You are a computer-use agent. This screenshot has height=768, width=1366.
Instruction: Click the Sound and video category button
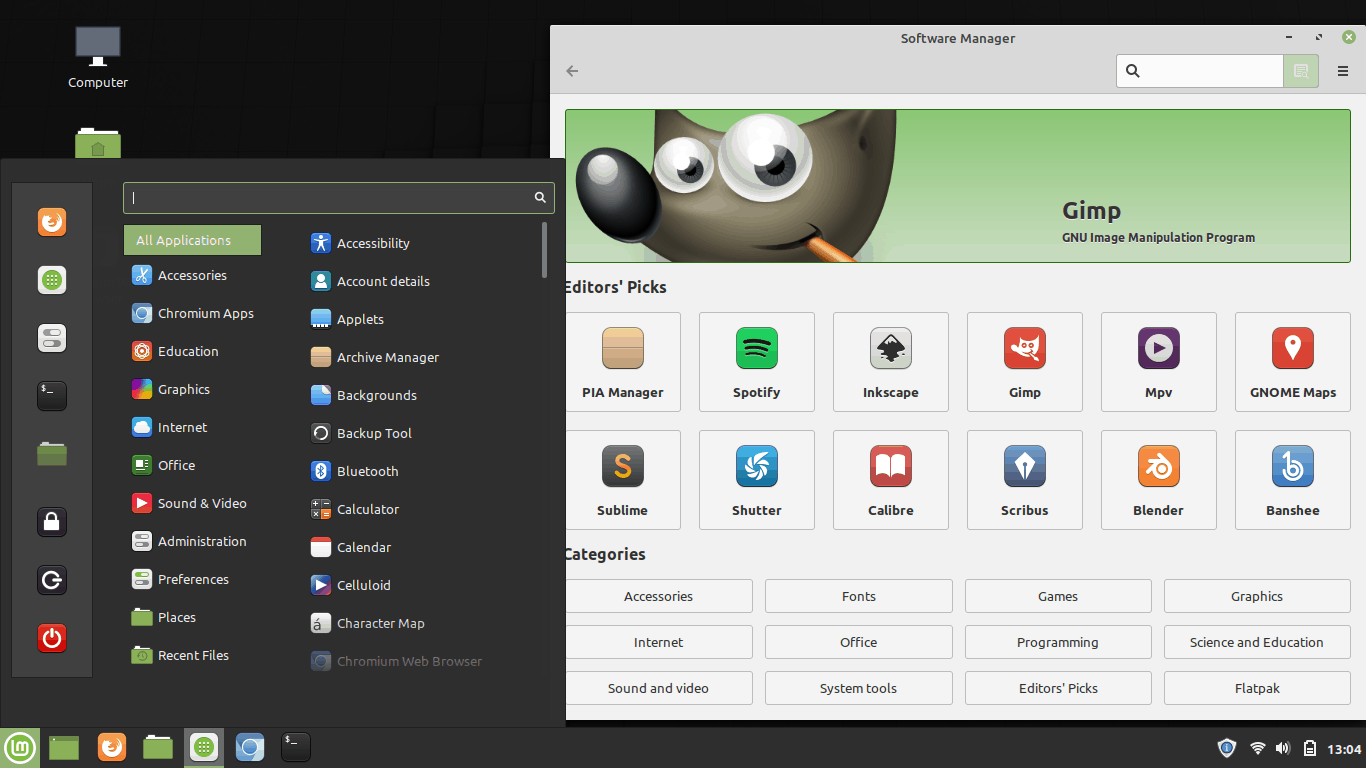click(658, 688)
